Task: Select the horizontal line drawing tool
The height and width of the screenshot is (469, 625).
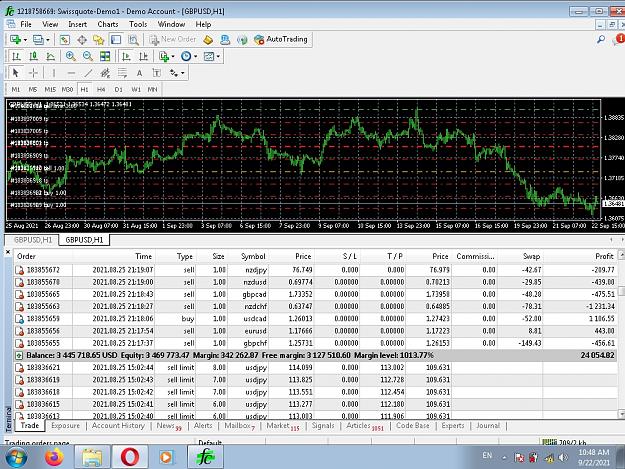Action: pos(71,73)
